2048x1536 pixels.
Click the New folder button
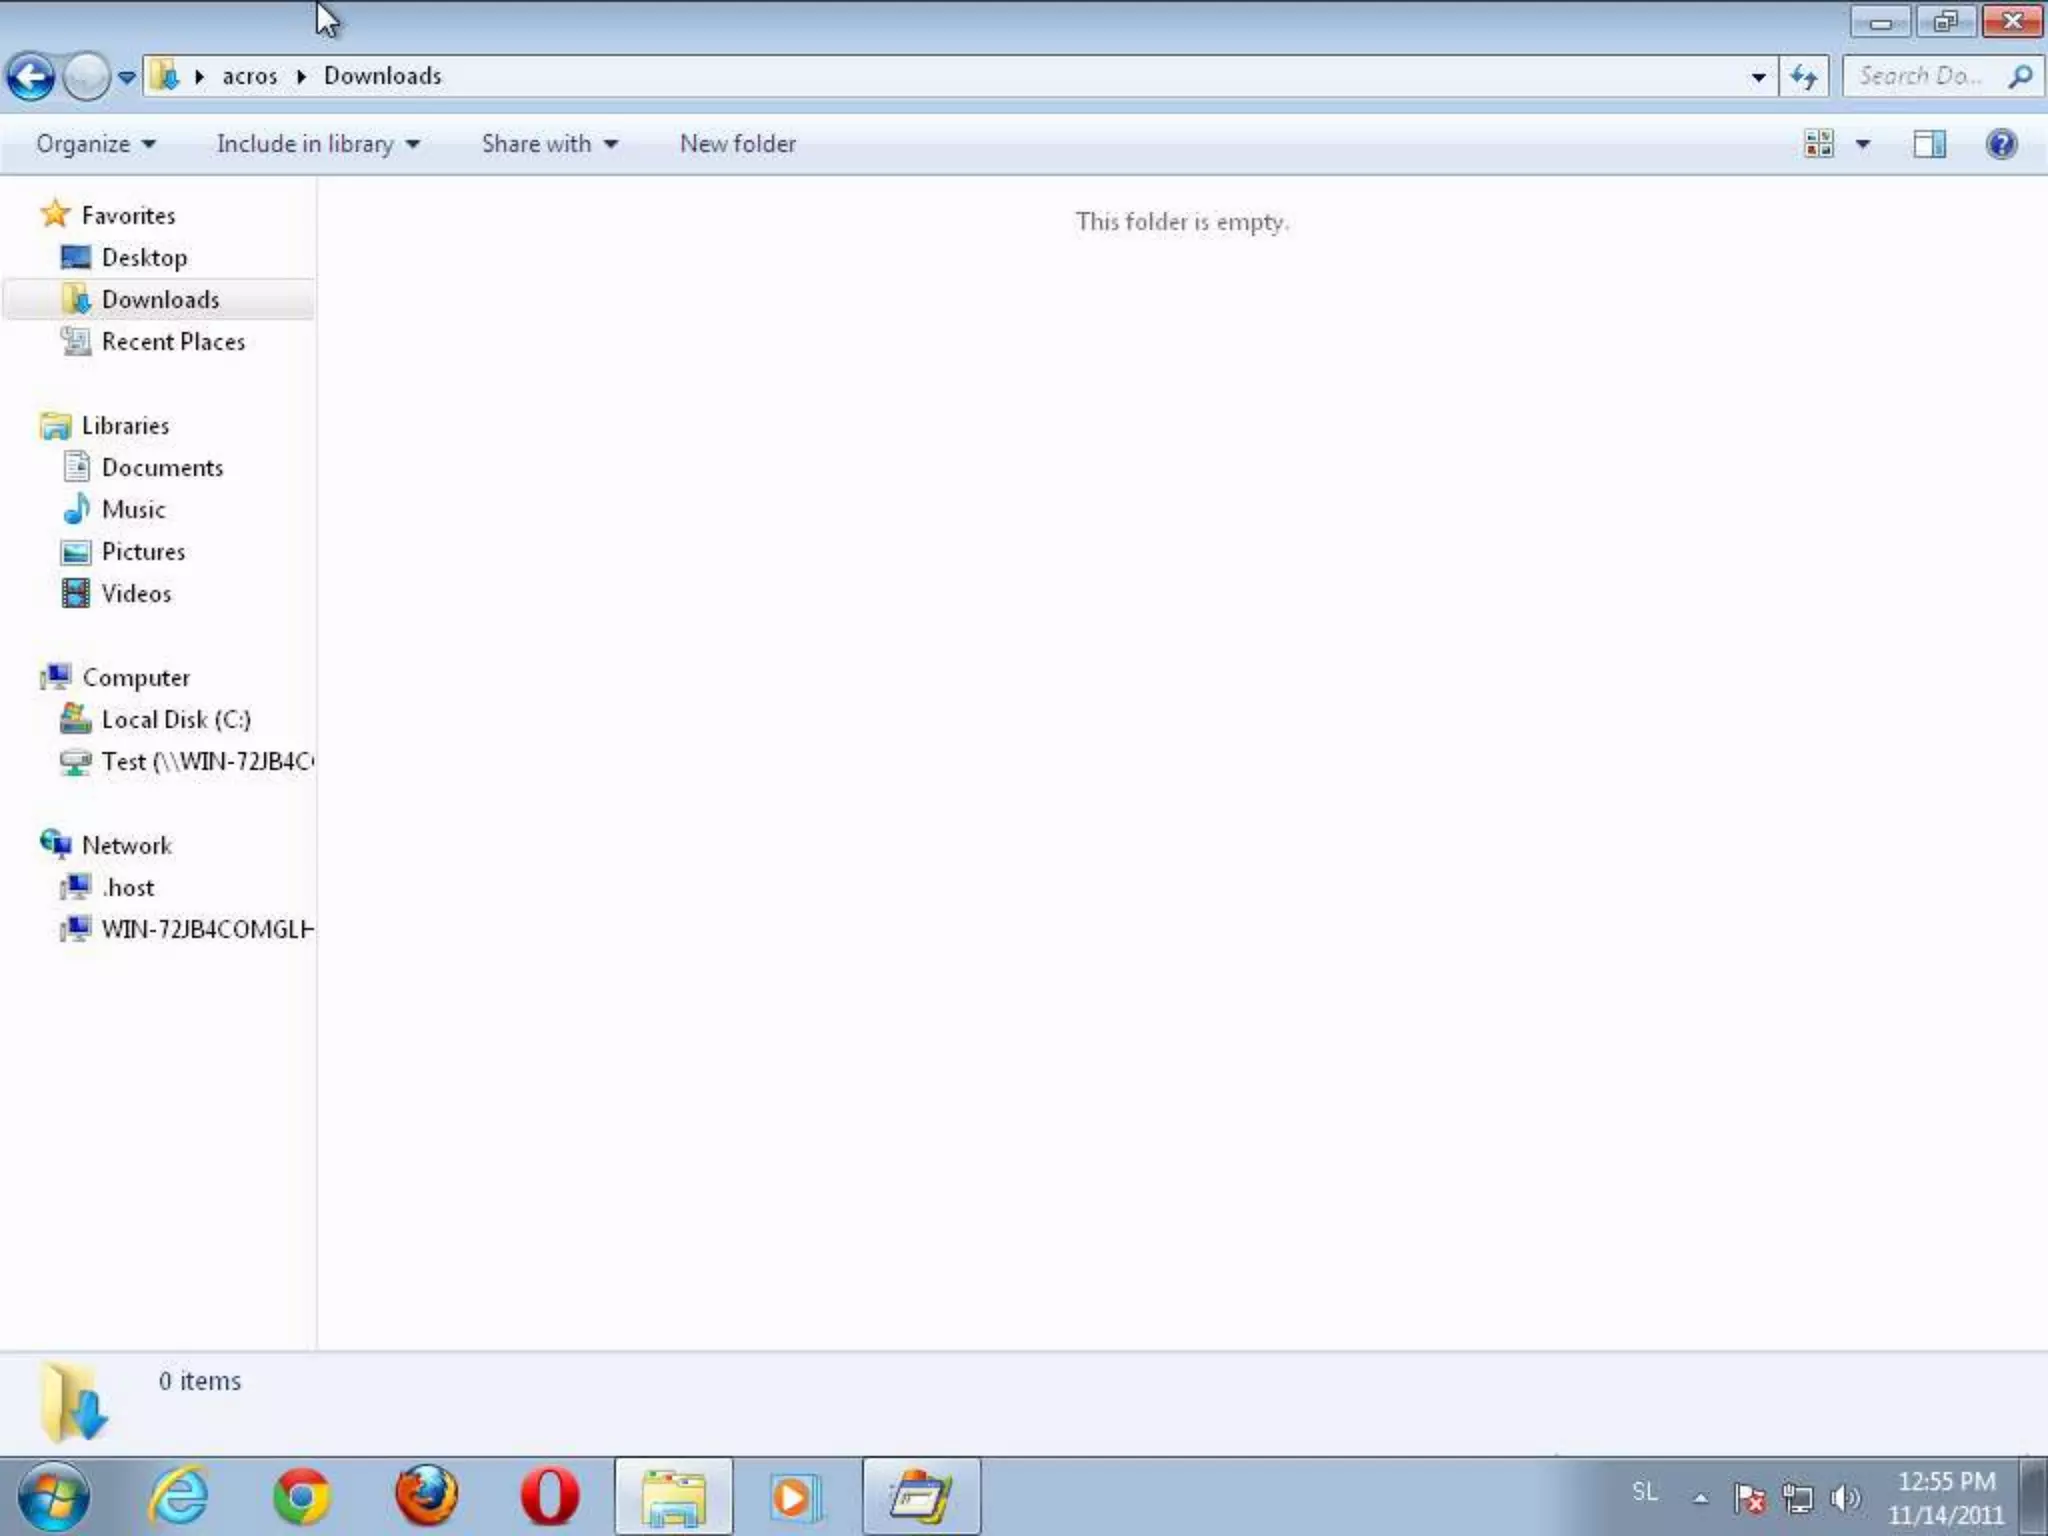point(738,144)
